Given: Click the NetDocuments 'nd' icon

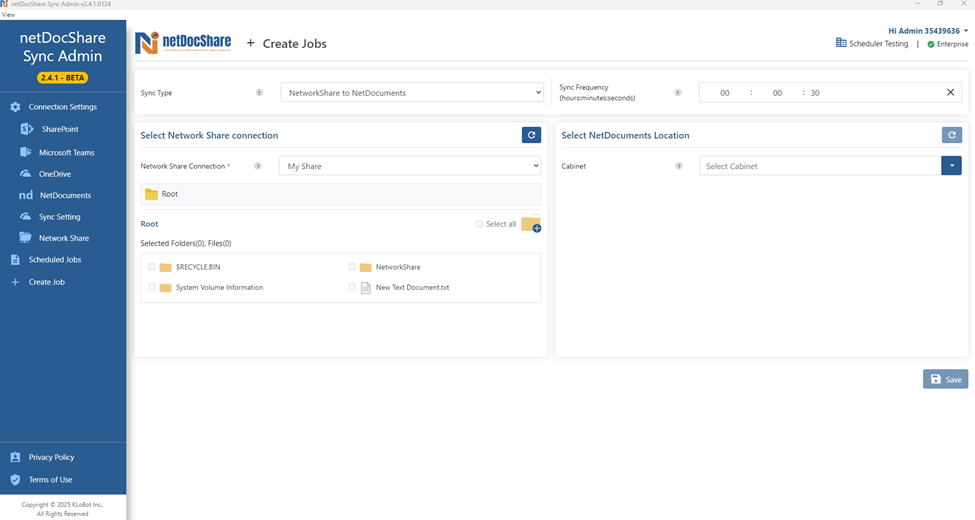Looking at the screenshot, I should pyautogui.click(x=25, y=195).
